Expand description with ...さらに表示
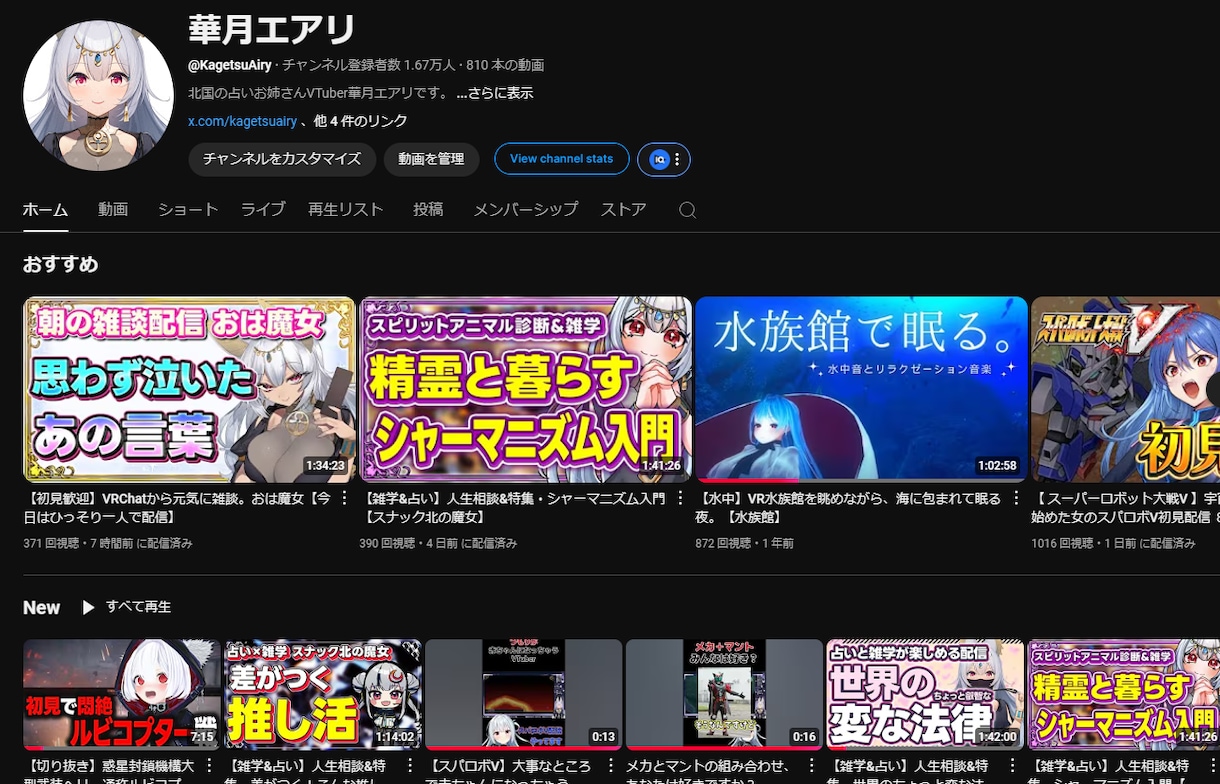1220x784 pixels. click(494, 93)
